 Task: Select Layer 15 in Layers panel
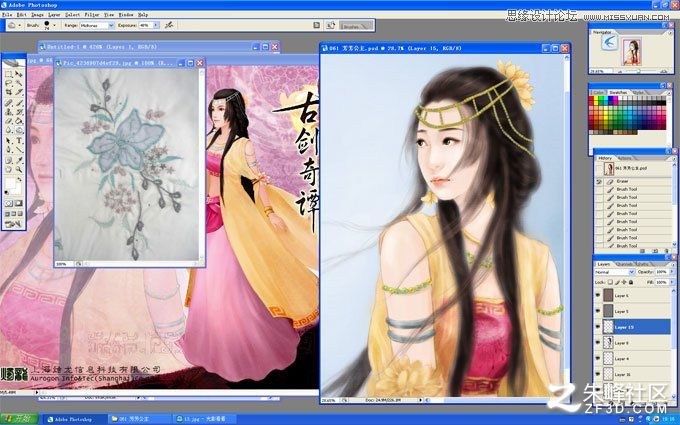tap(637, 327)
